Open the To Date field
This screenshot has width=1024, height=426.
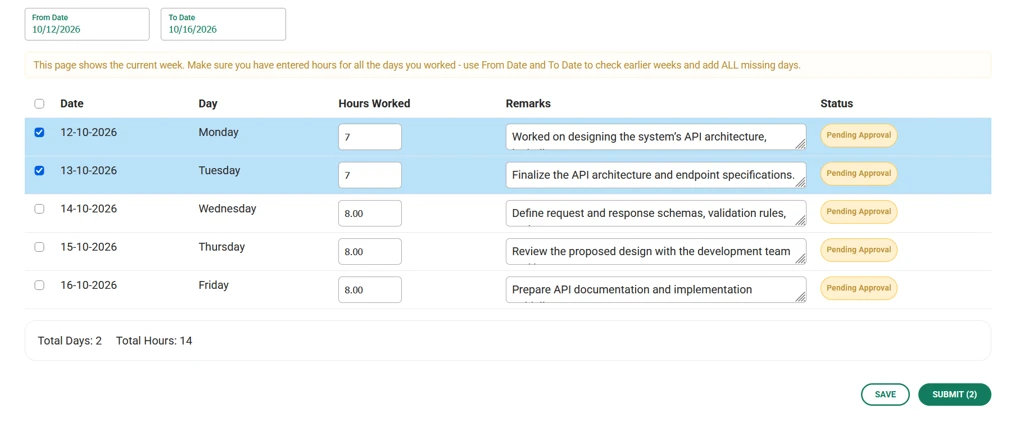pos(223,24)
